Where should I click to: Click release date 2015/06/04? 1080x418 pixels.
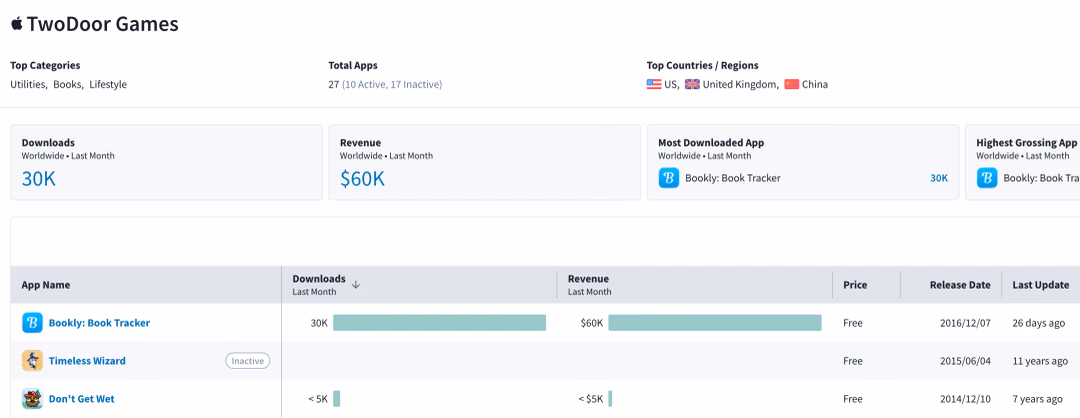point(965,361)
